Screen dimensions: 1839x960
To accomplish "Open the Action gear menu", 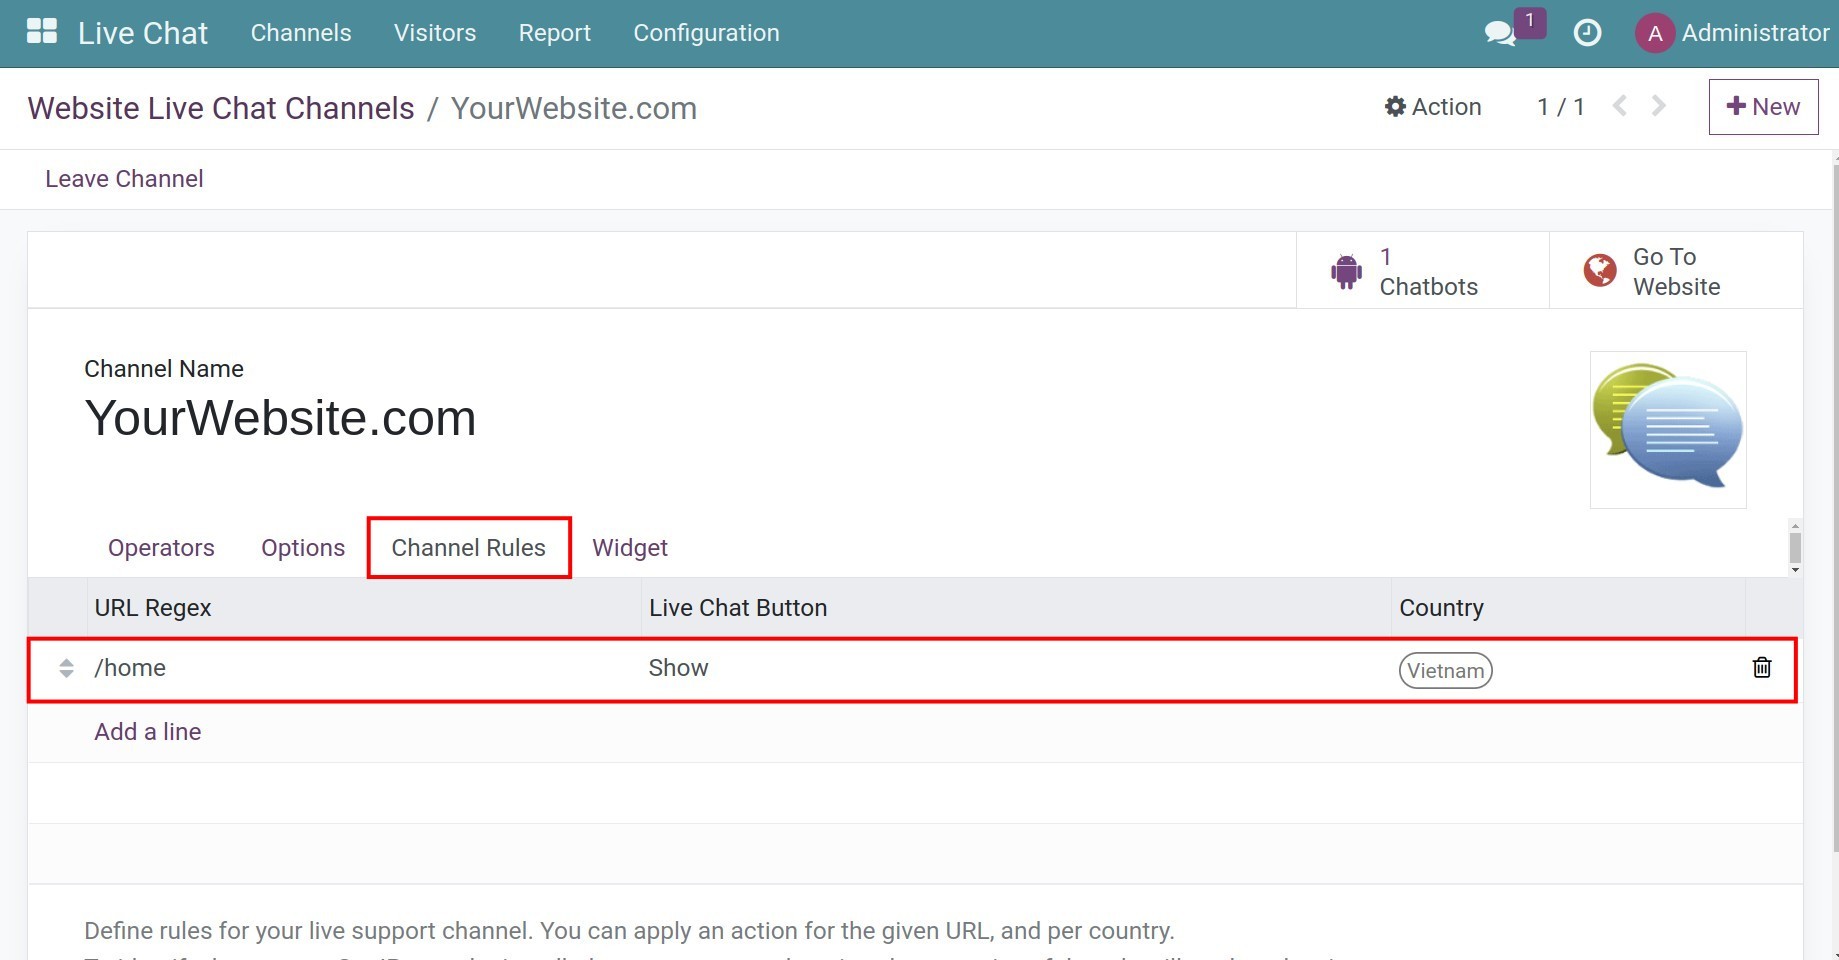I will click(x=1432, y=106).
